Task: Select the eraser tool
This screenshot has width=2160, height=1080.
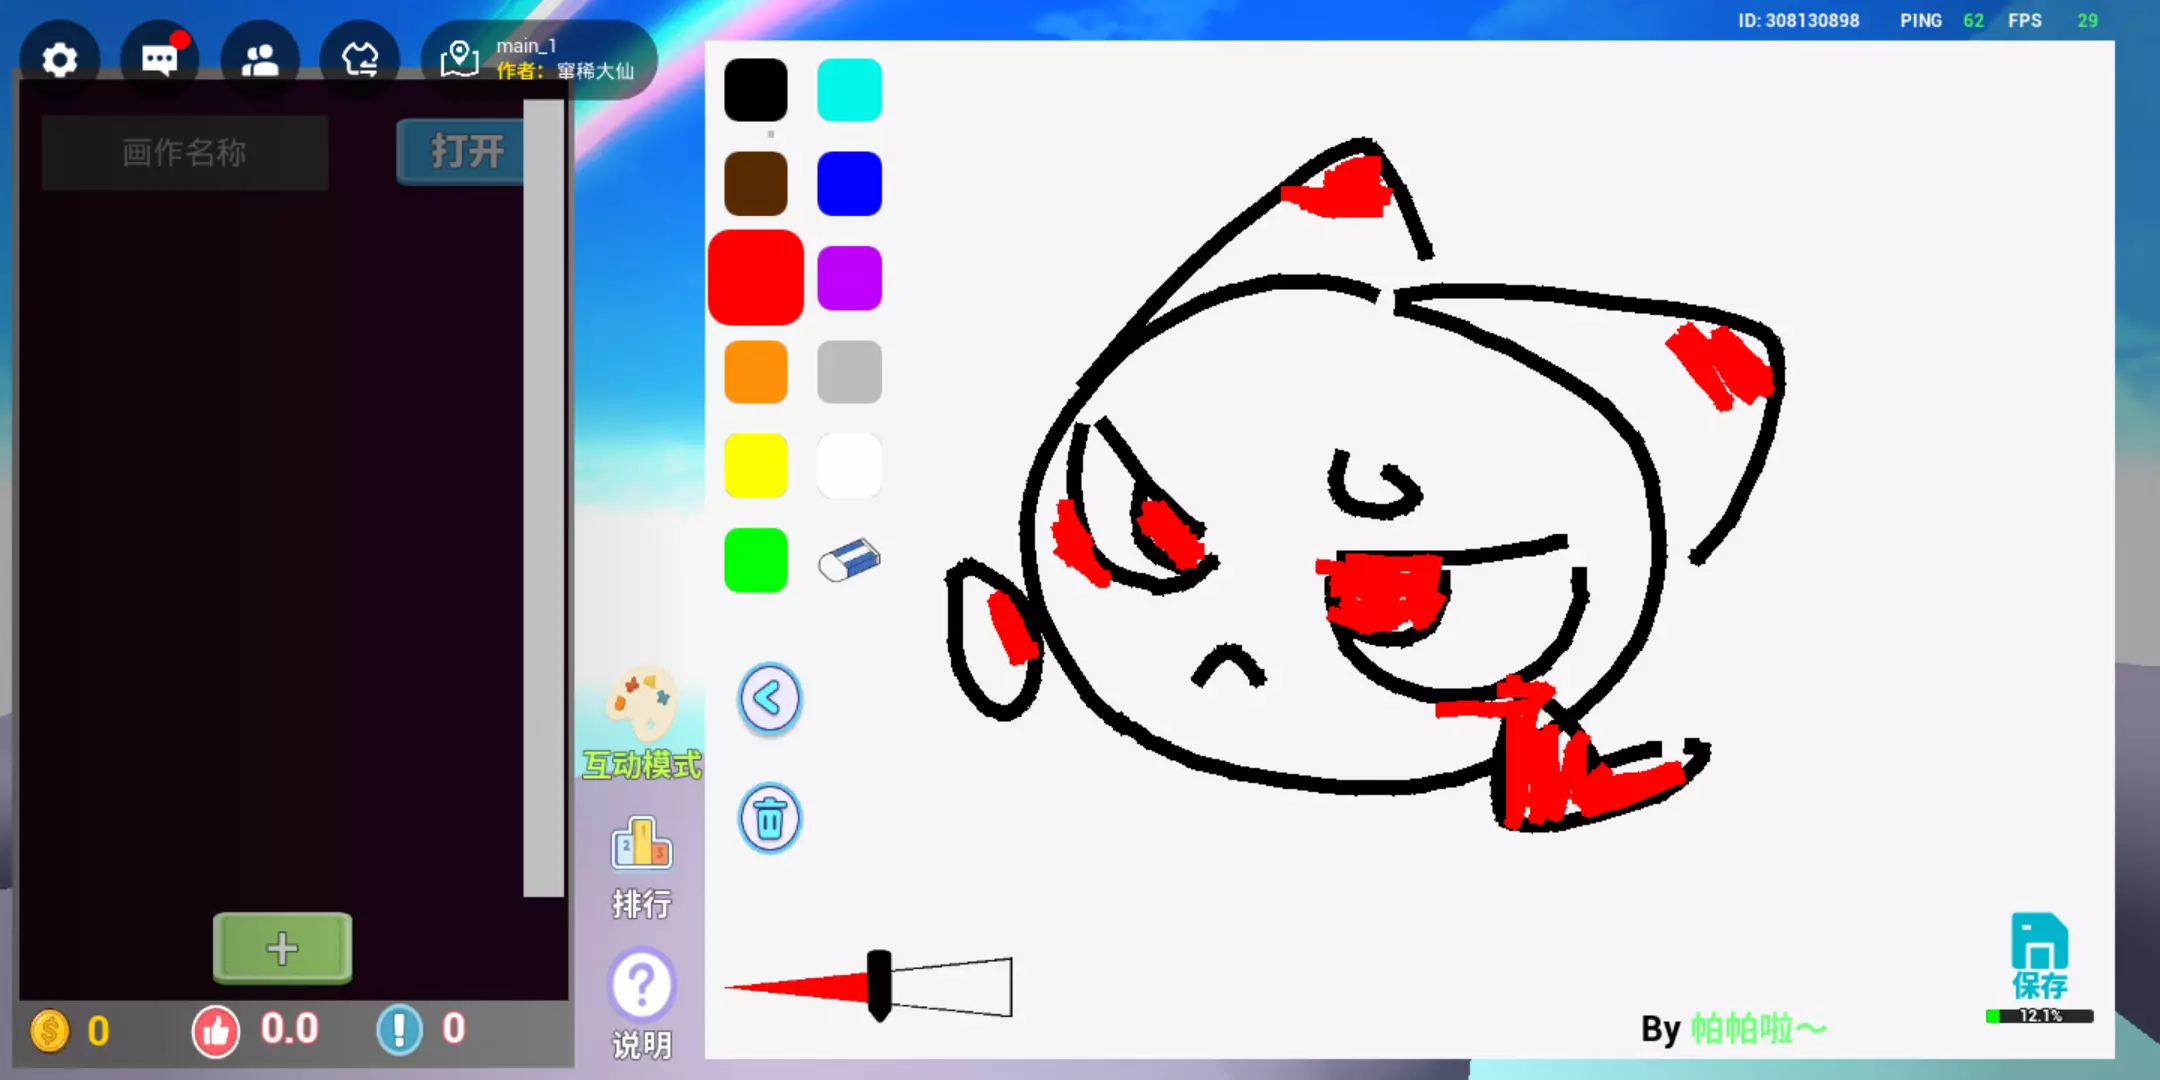Action: (849, 560)
